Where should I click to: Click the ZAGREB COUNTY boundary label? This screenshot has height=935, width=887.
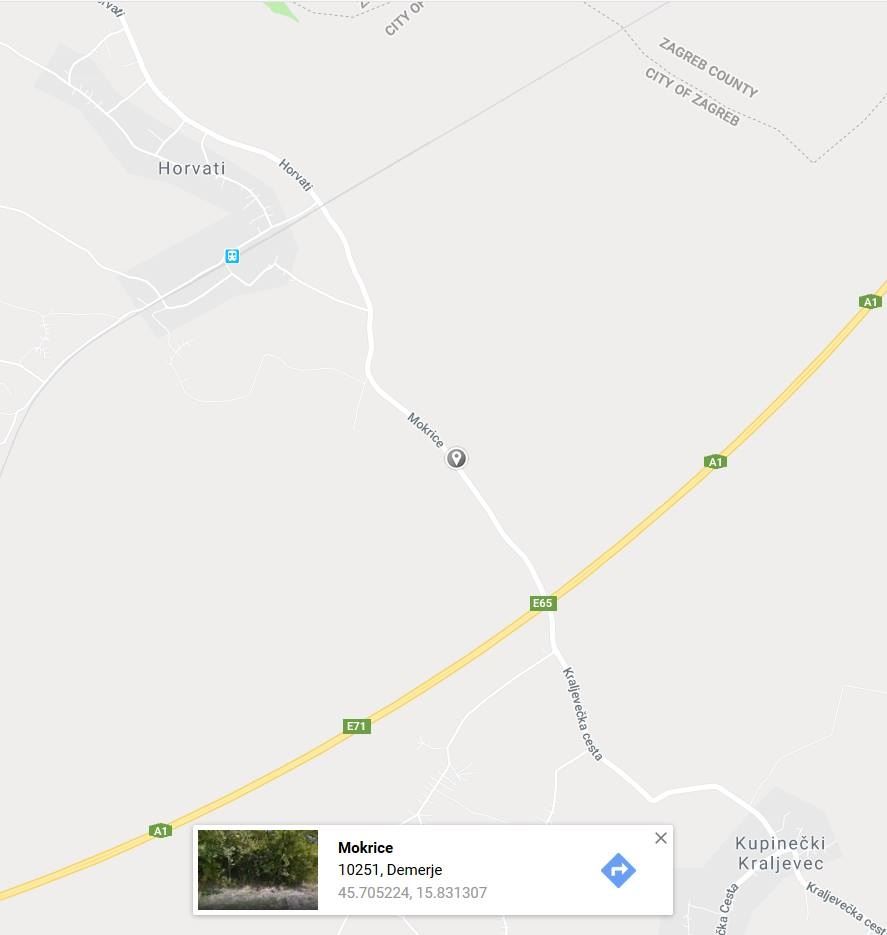coord(709,67)
